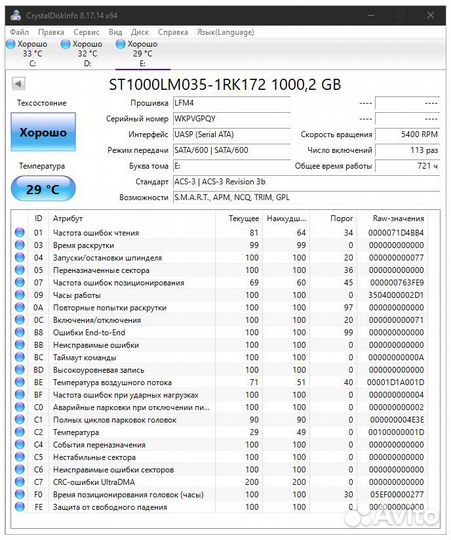Click status orb for attribute C6

(x=20, y=469)
